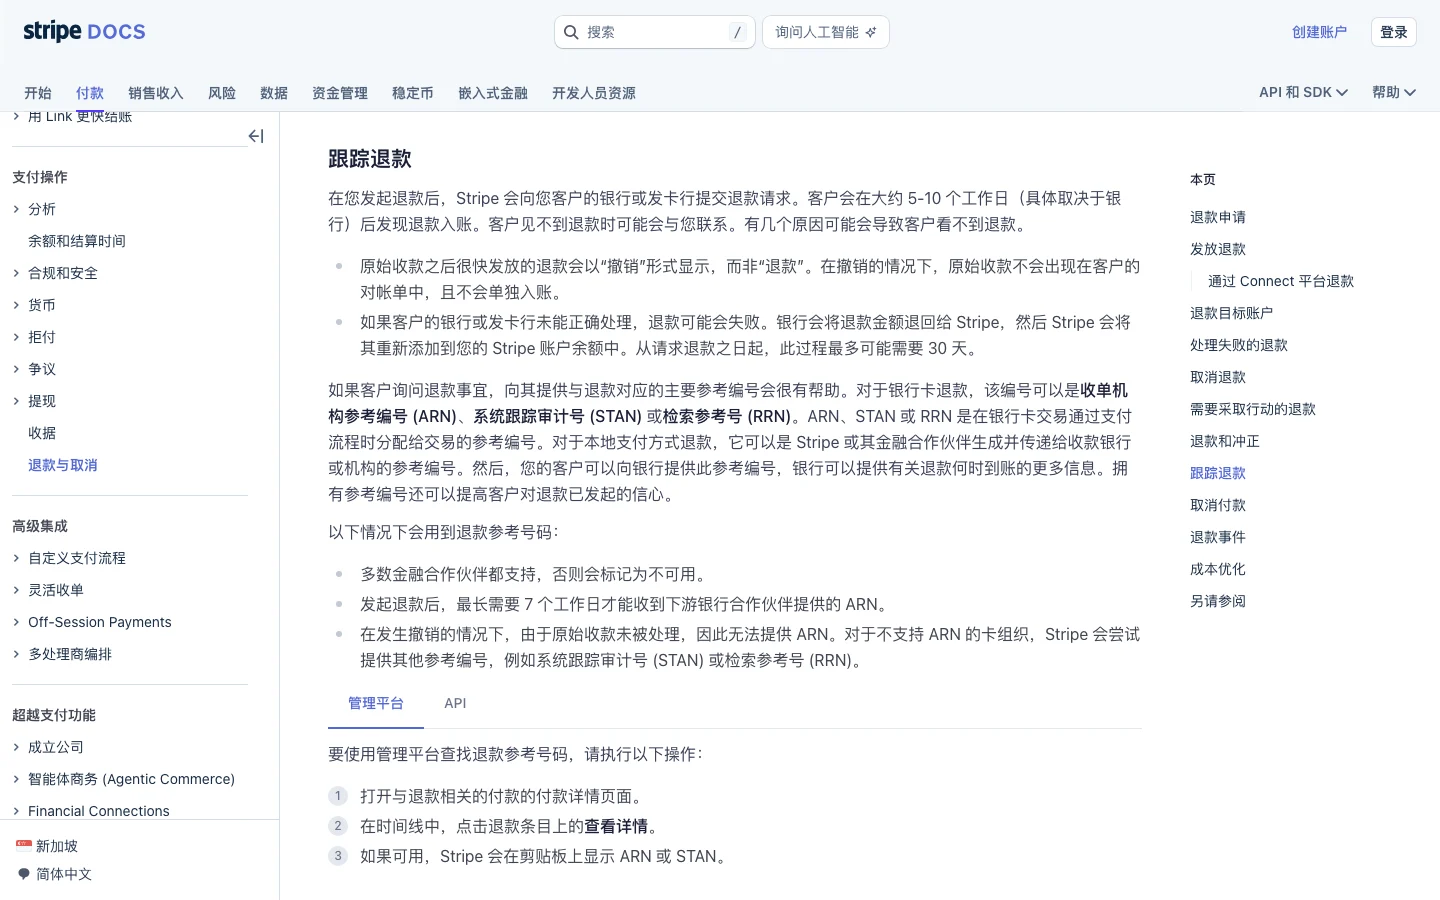1440x900 pixels.
Task: Jump to 退款申请 in page contents
Action: (1218, 217)
